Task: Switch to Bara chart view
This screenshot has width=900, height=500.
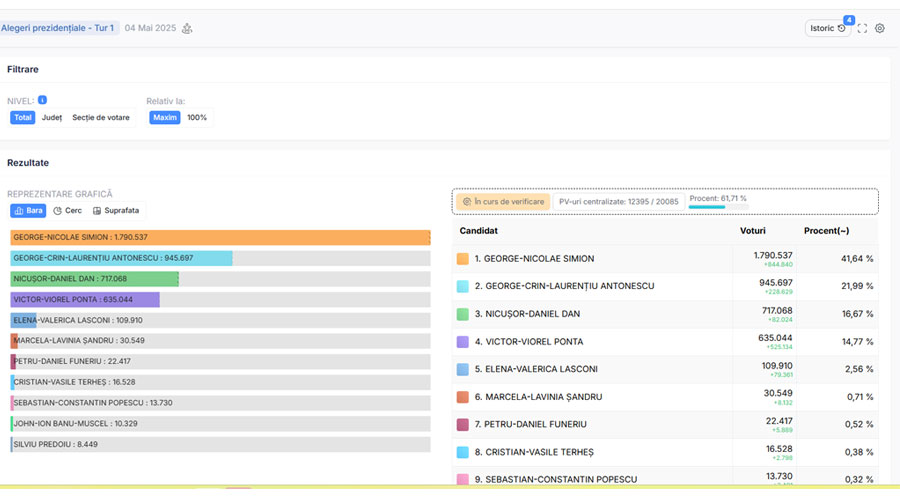Action: [x=29, y=211]
